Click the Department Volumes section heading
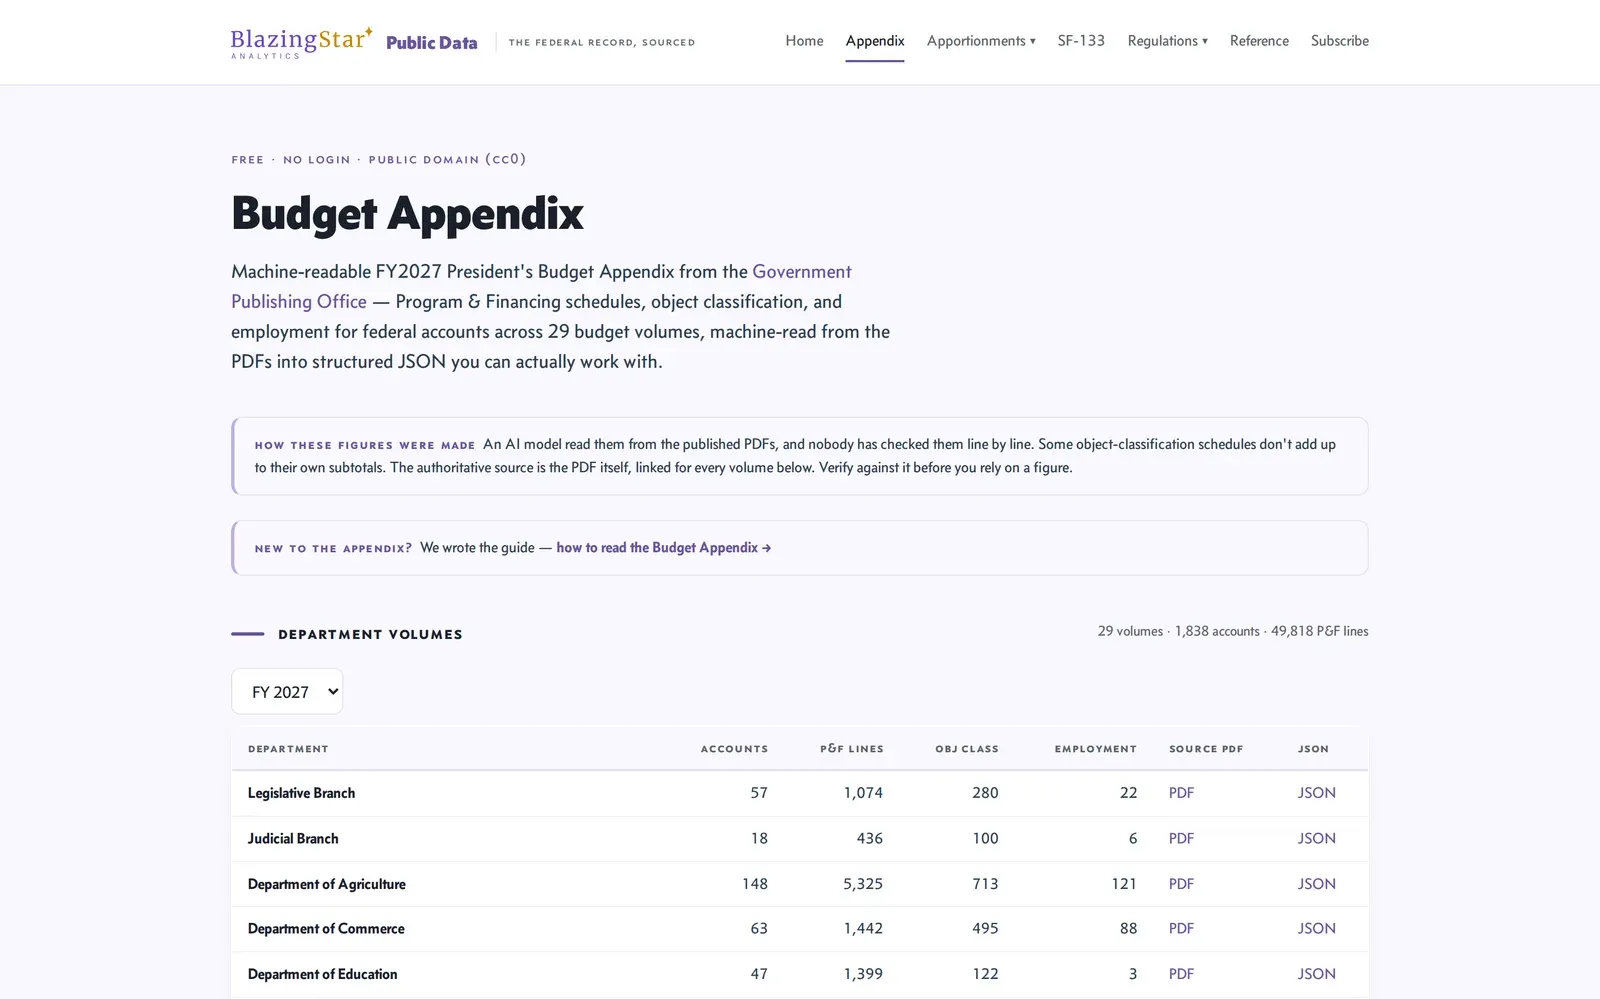Image resolution: width=1600 pixels, height=999 pixels. click(370, 634)
